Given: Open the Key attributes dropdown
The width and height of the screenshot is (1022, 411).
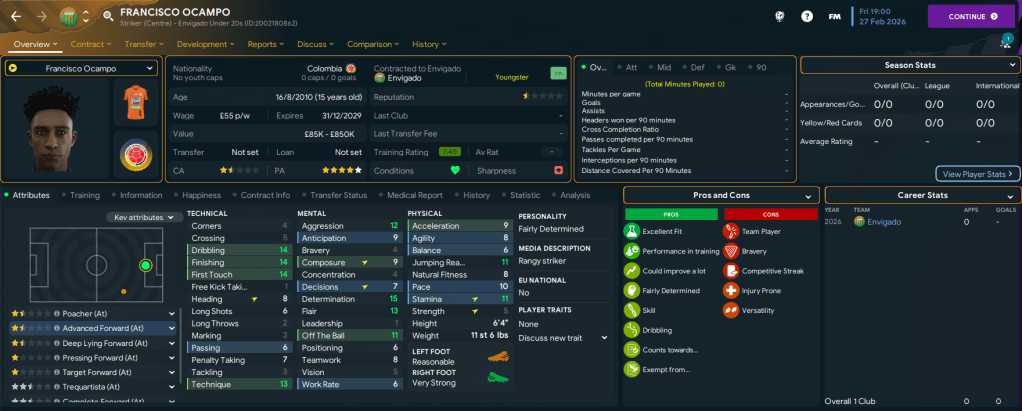Looking at the screenshot, I should 145,217.
